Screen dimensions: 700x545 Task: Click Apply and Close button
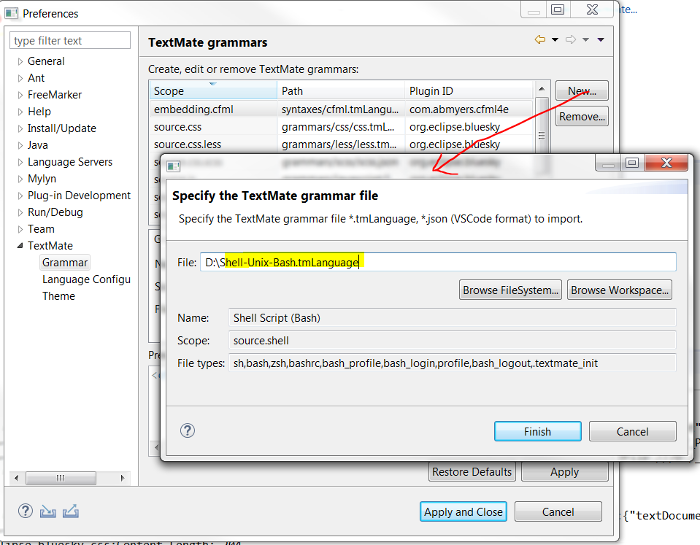coord(463,512)
